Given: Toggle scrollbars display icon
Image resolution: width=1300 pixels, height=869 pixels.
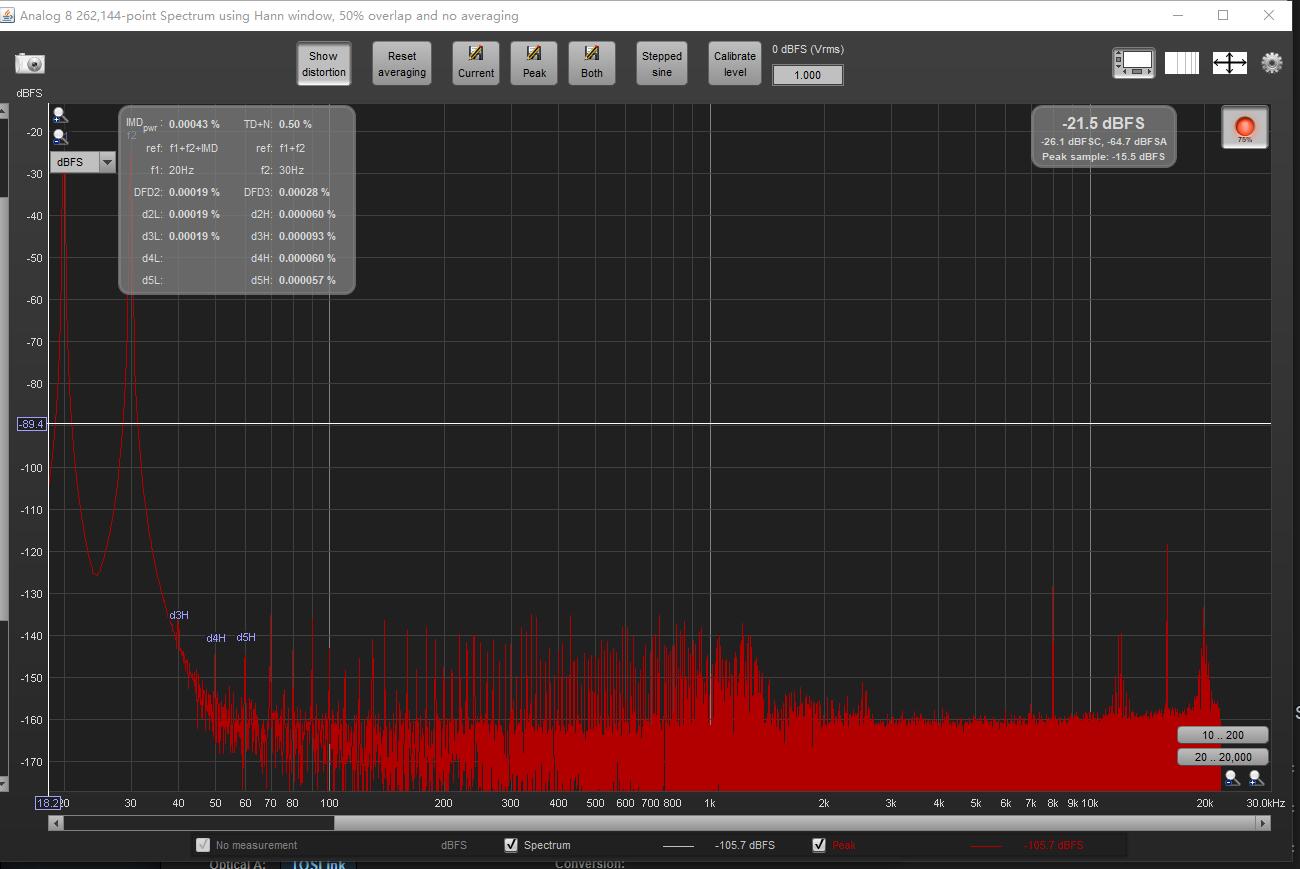Looking at the screenshot, I should point(1134,63).
